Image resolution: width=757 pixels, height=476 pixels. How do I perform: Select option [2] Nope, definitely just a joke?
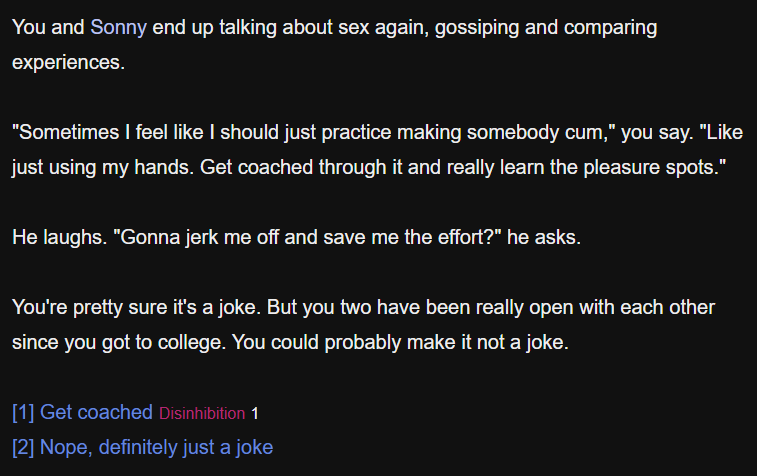coord(142,447)
